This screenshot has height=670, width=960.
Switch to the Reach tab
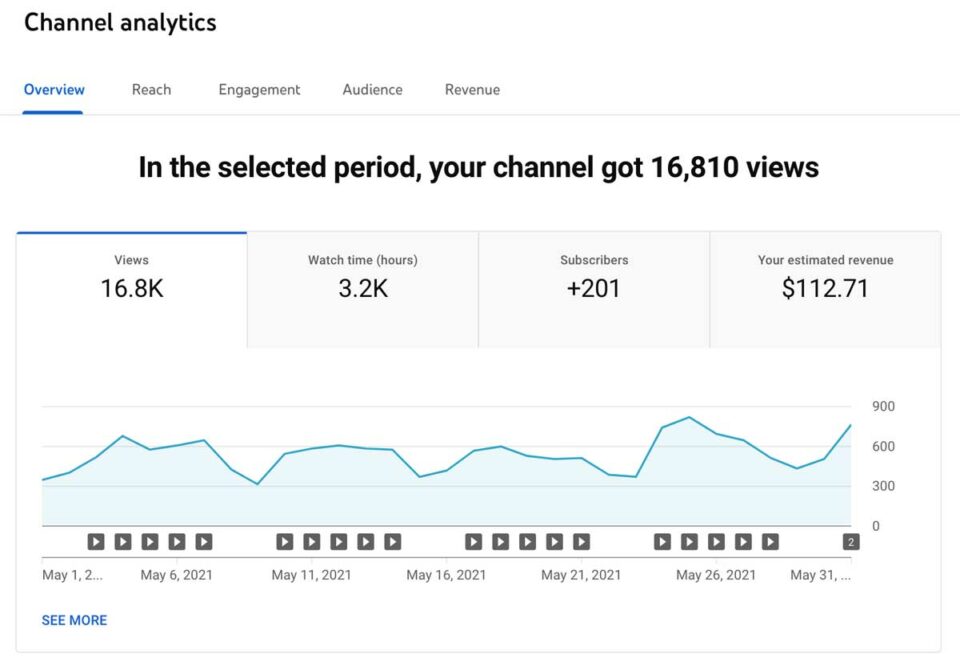coord(151,90)
